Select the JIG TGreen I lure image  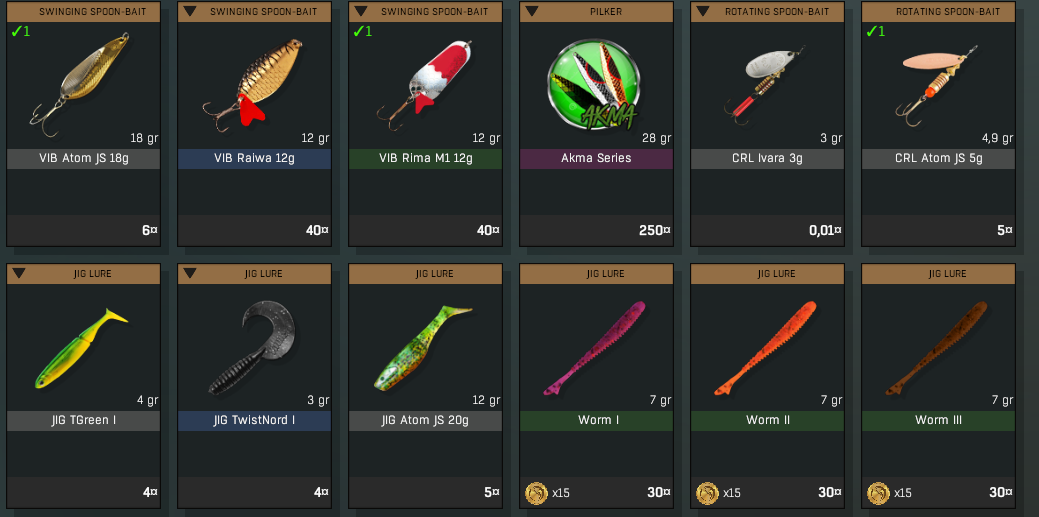(81, 348)
